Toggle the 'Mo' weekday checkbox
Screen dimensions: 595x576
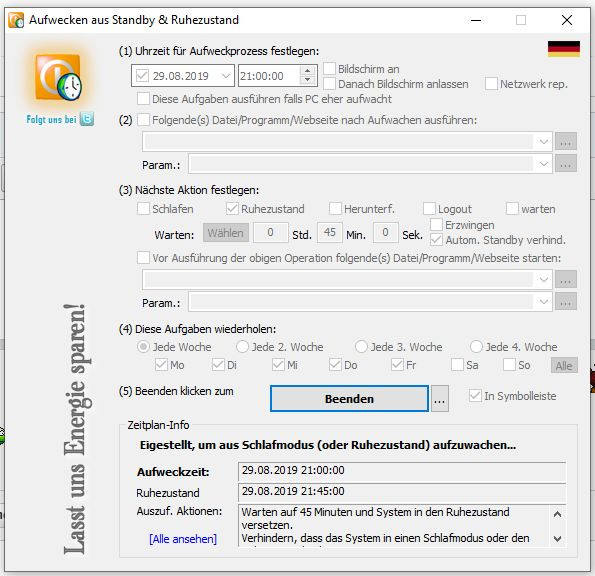click(x=161, y=365)
